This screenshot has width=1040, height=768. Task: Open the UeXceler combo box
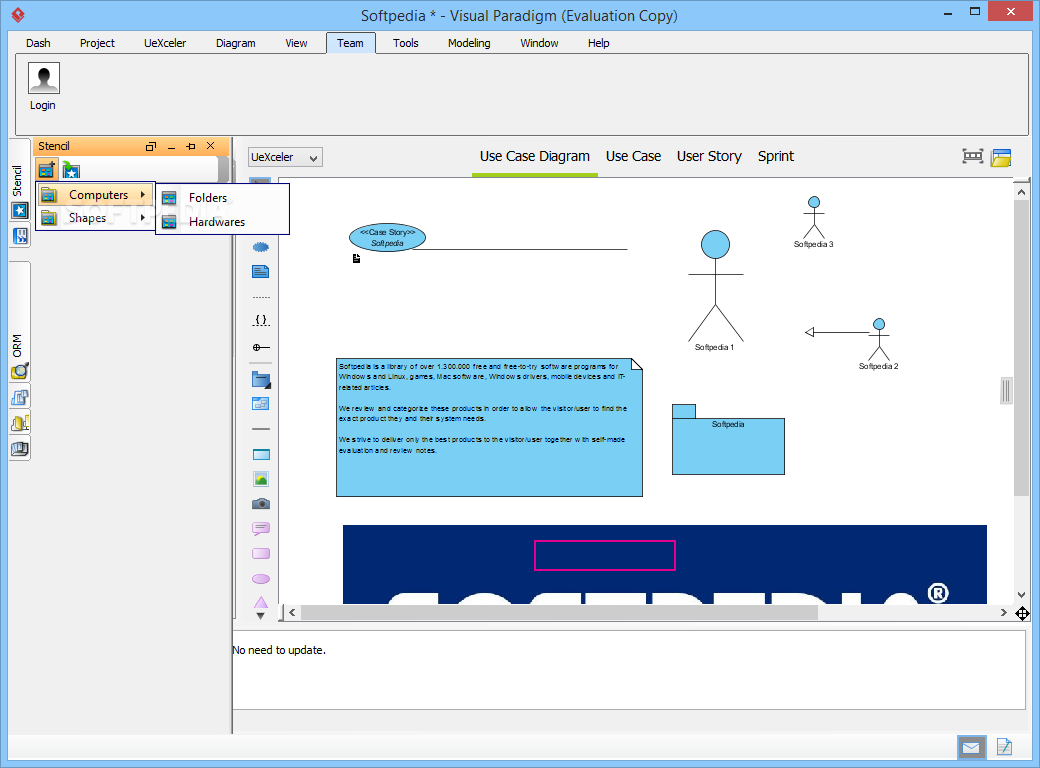coord(285,157)
